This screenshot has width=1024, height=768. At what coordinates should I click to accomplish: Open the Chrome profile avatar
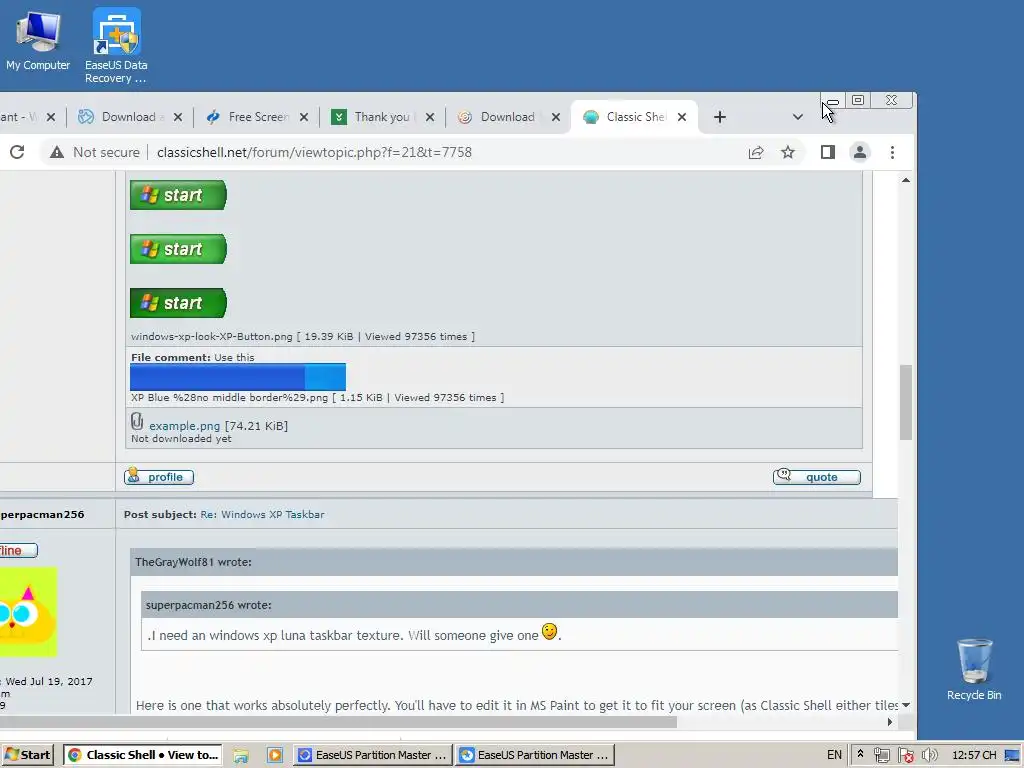pyautogui.click(x=860, y=152)
